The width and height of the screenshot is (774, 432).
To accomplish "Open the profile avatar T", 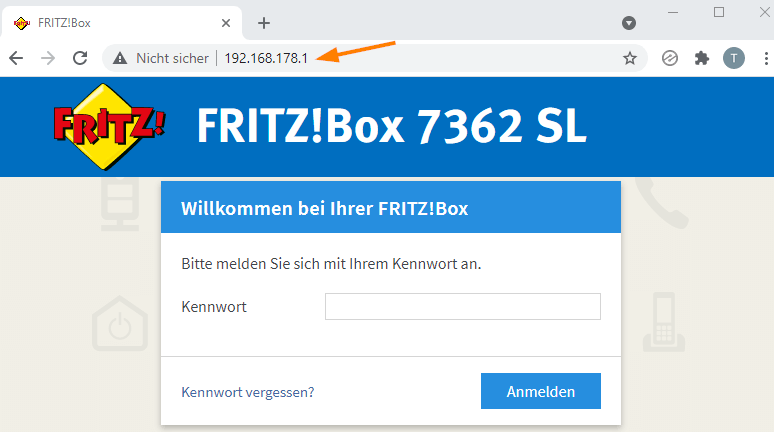I will click(x=734, y=58).
